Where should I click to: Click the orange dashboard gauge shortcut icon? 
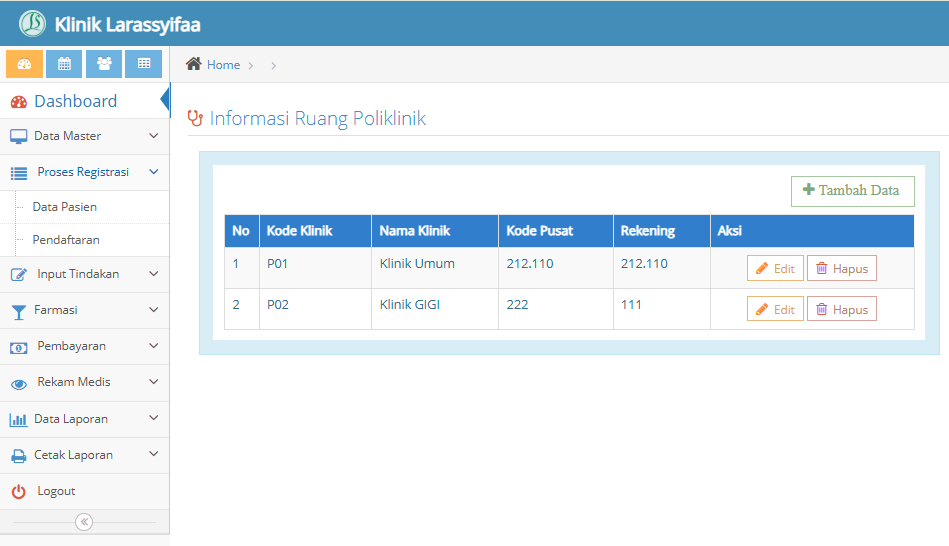click(24, 64)
